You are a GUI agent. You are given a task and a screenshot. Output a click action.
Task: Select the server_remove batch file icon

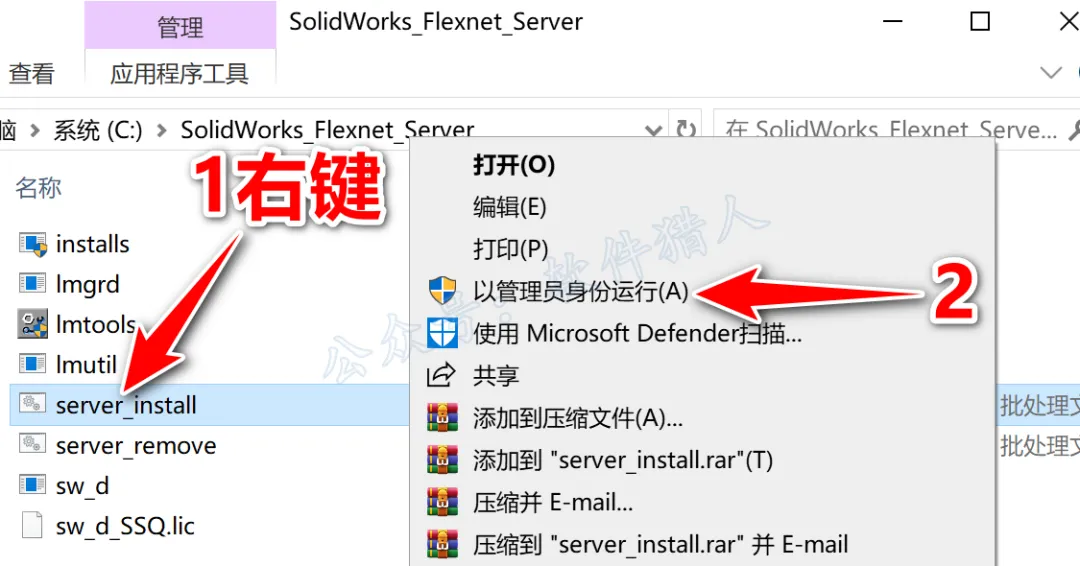coord(32,445)
